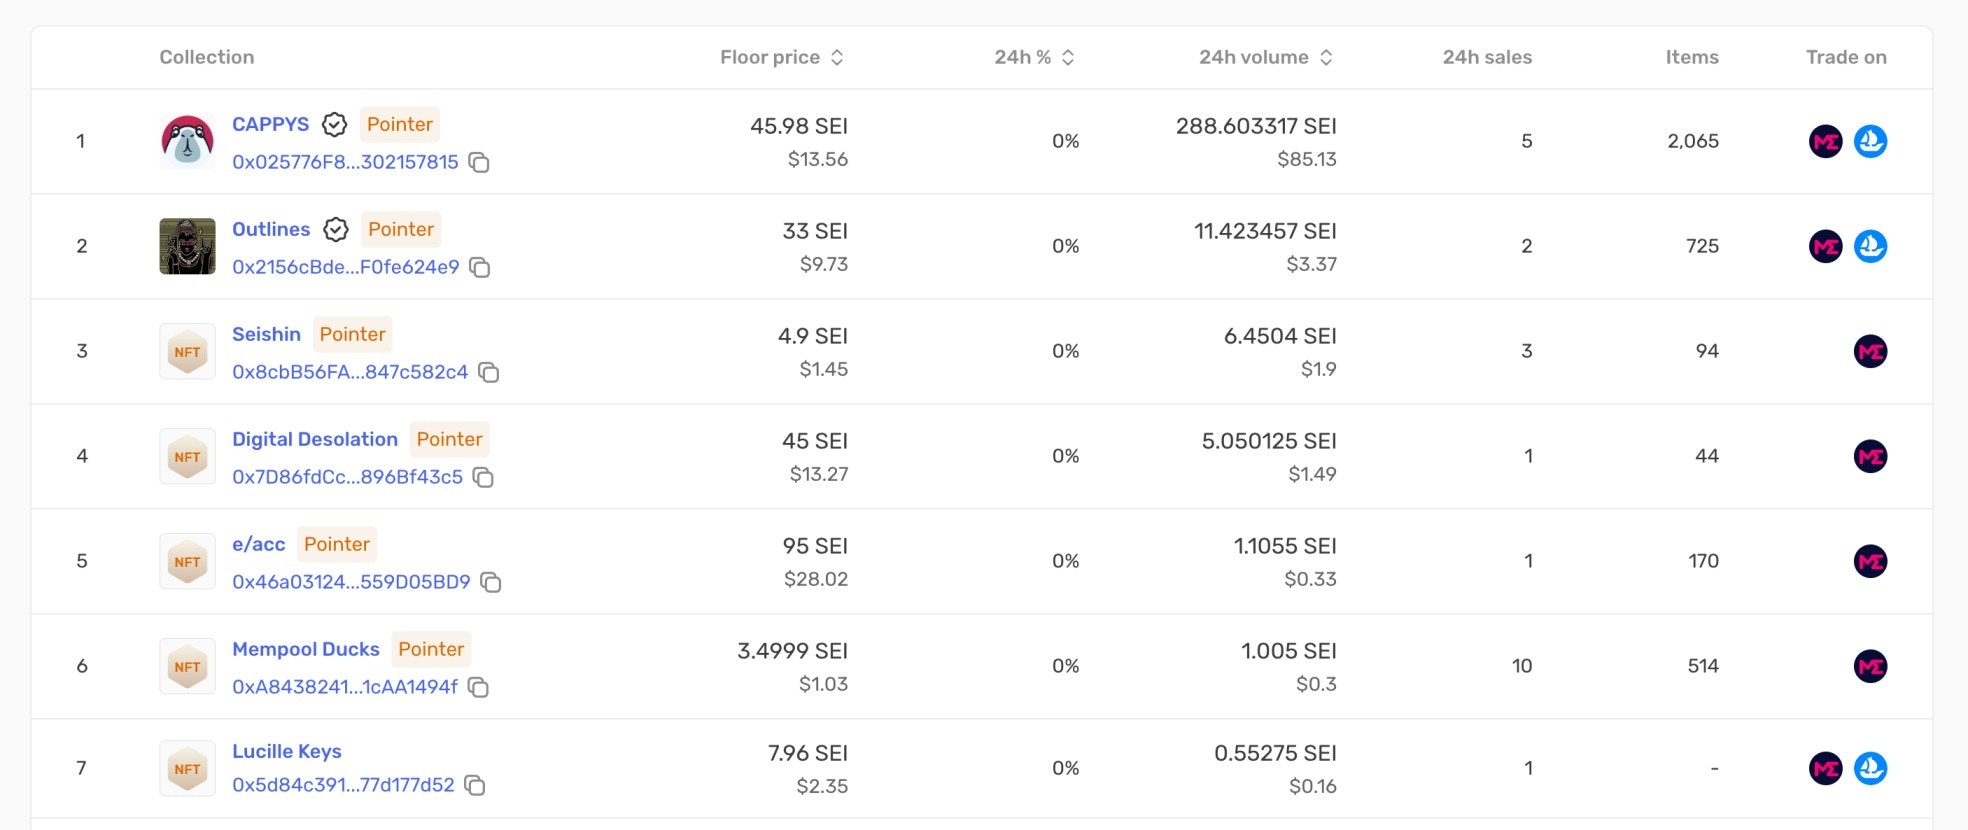Click the Pointer tag beside Mempool Ducks
Image resolution: width=1968 pixels, height=830 pixels.
(431, 649)
